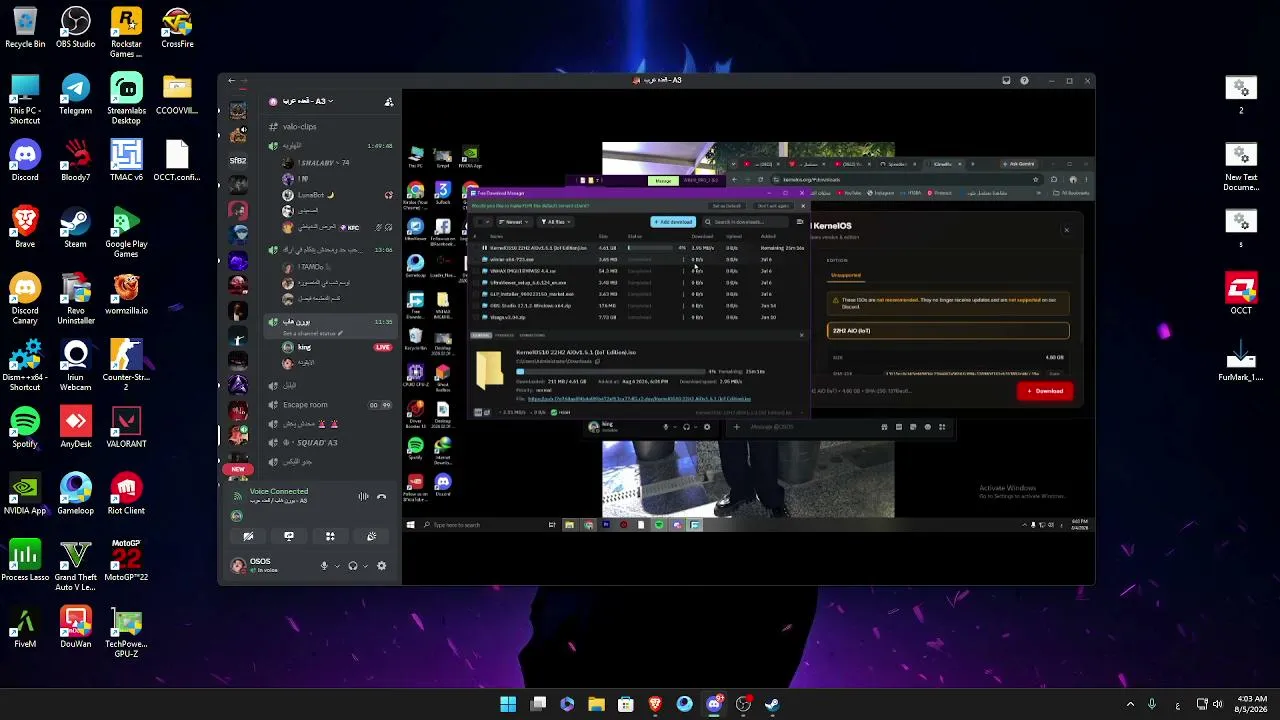Show hidden icons in the system tray
This screenshot has height=720, width=1280.
point(1131,704)
